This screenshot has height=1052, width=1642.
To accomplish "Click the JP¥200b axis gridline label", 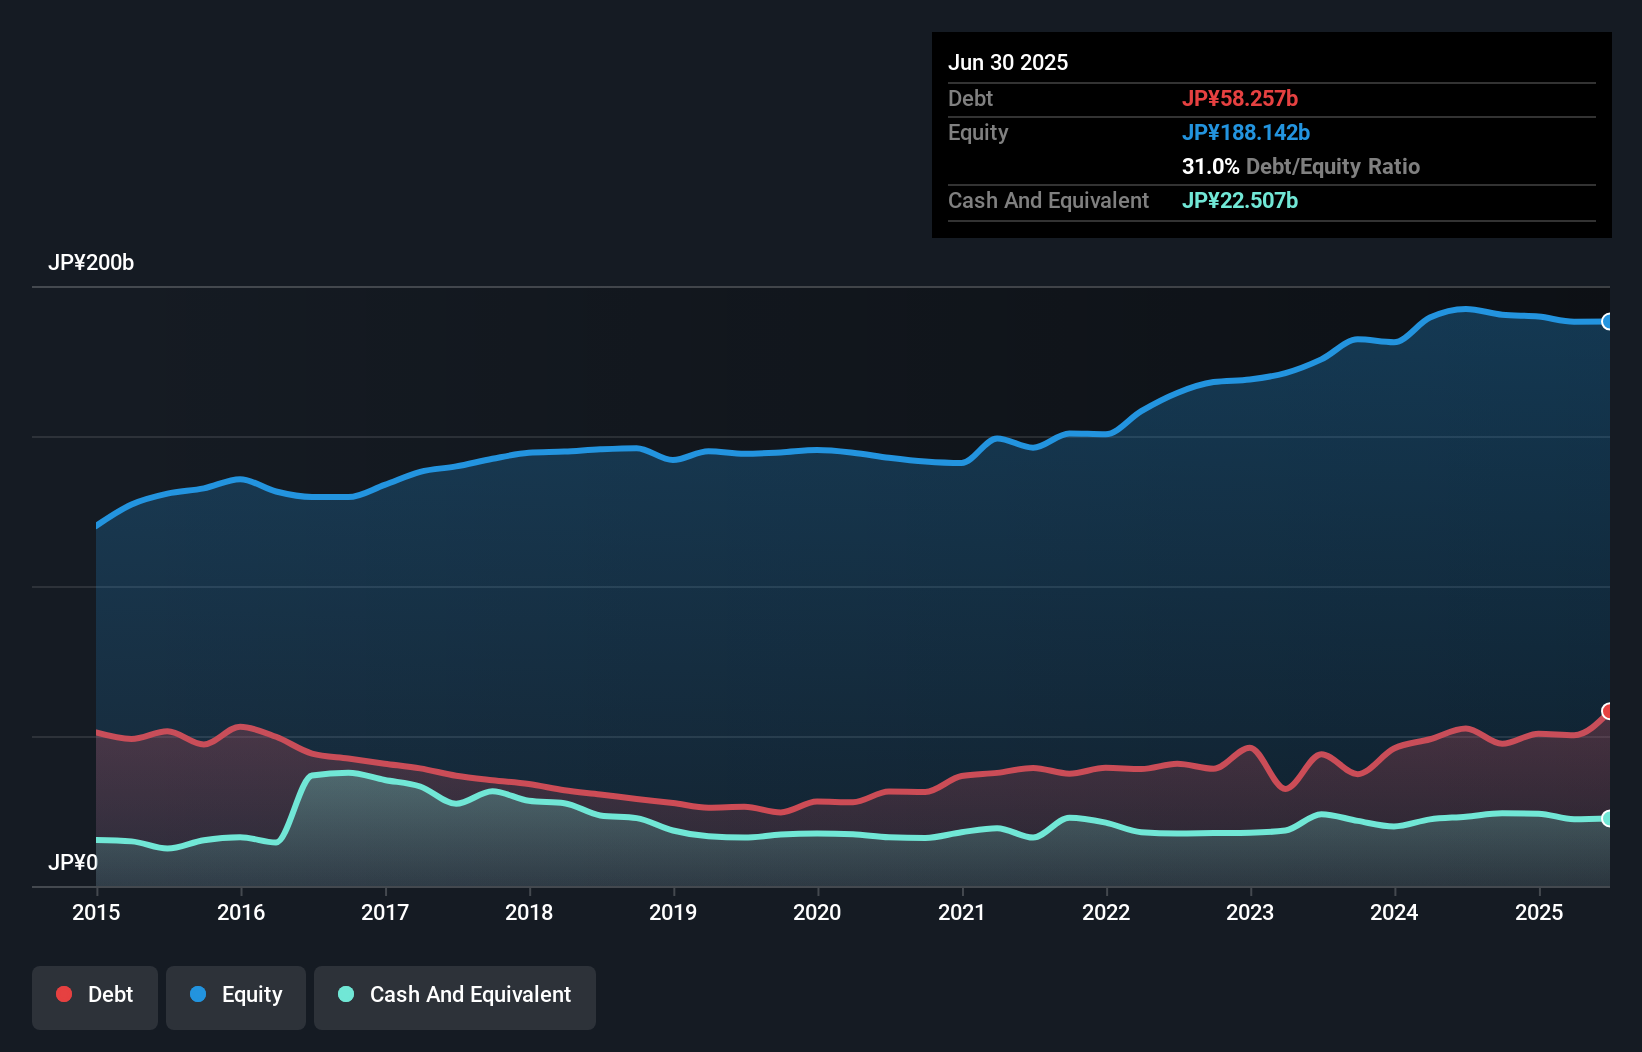I will tap(91, 263).
